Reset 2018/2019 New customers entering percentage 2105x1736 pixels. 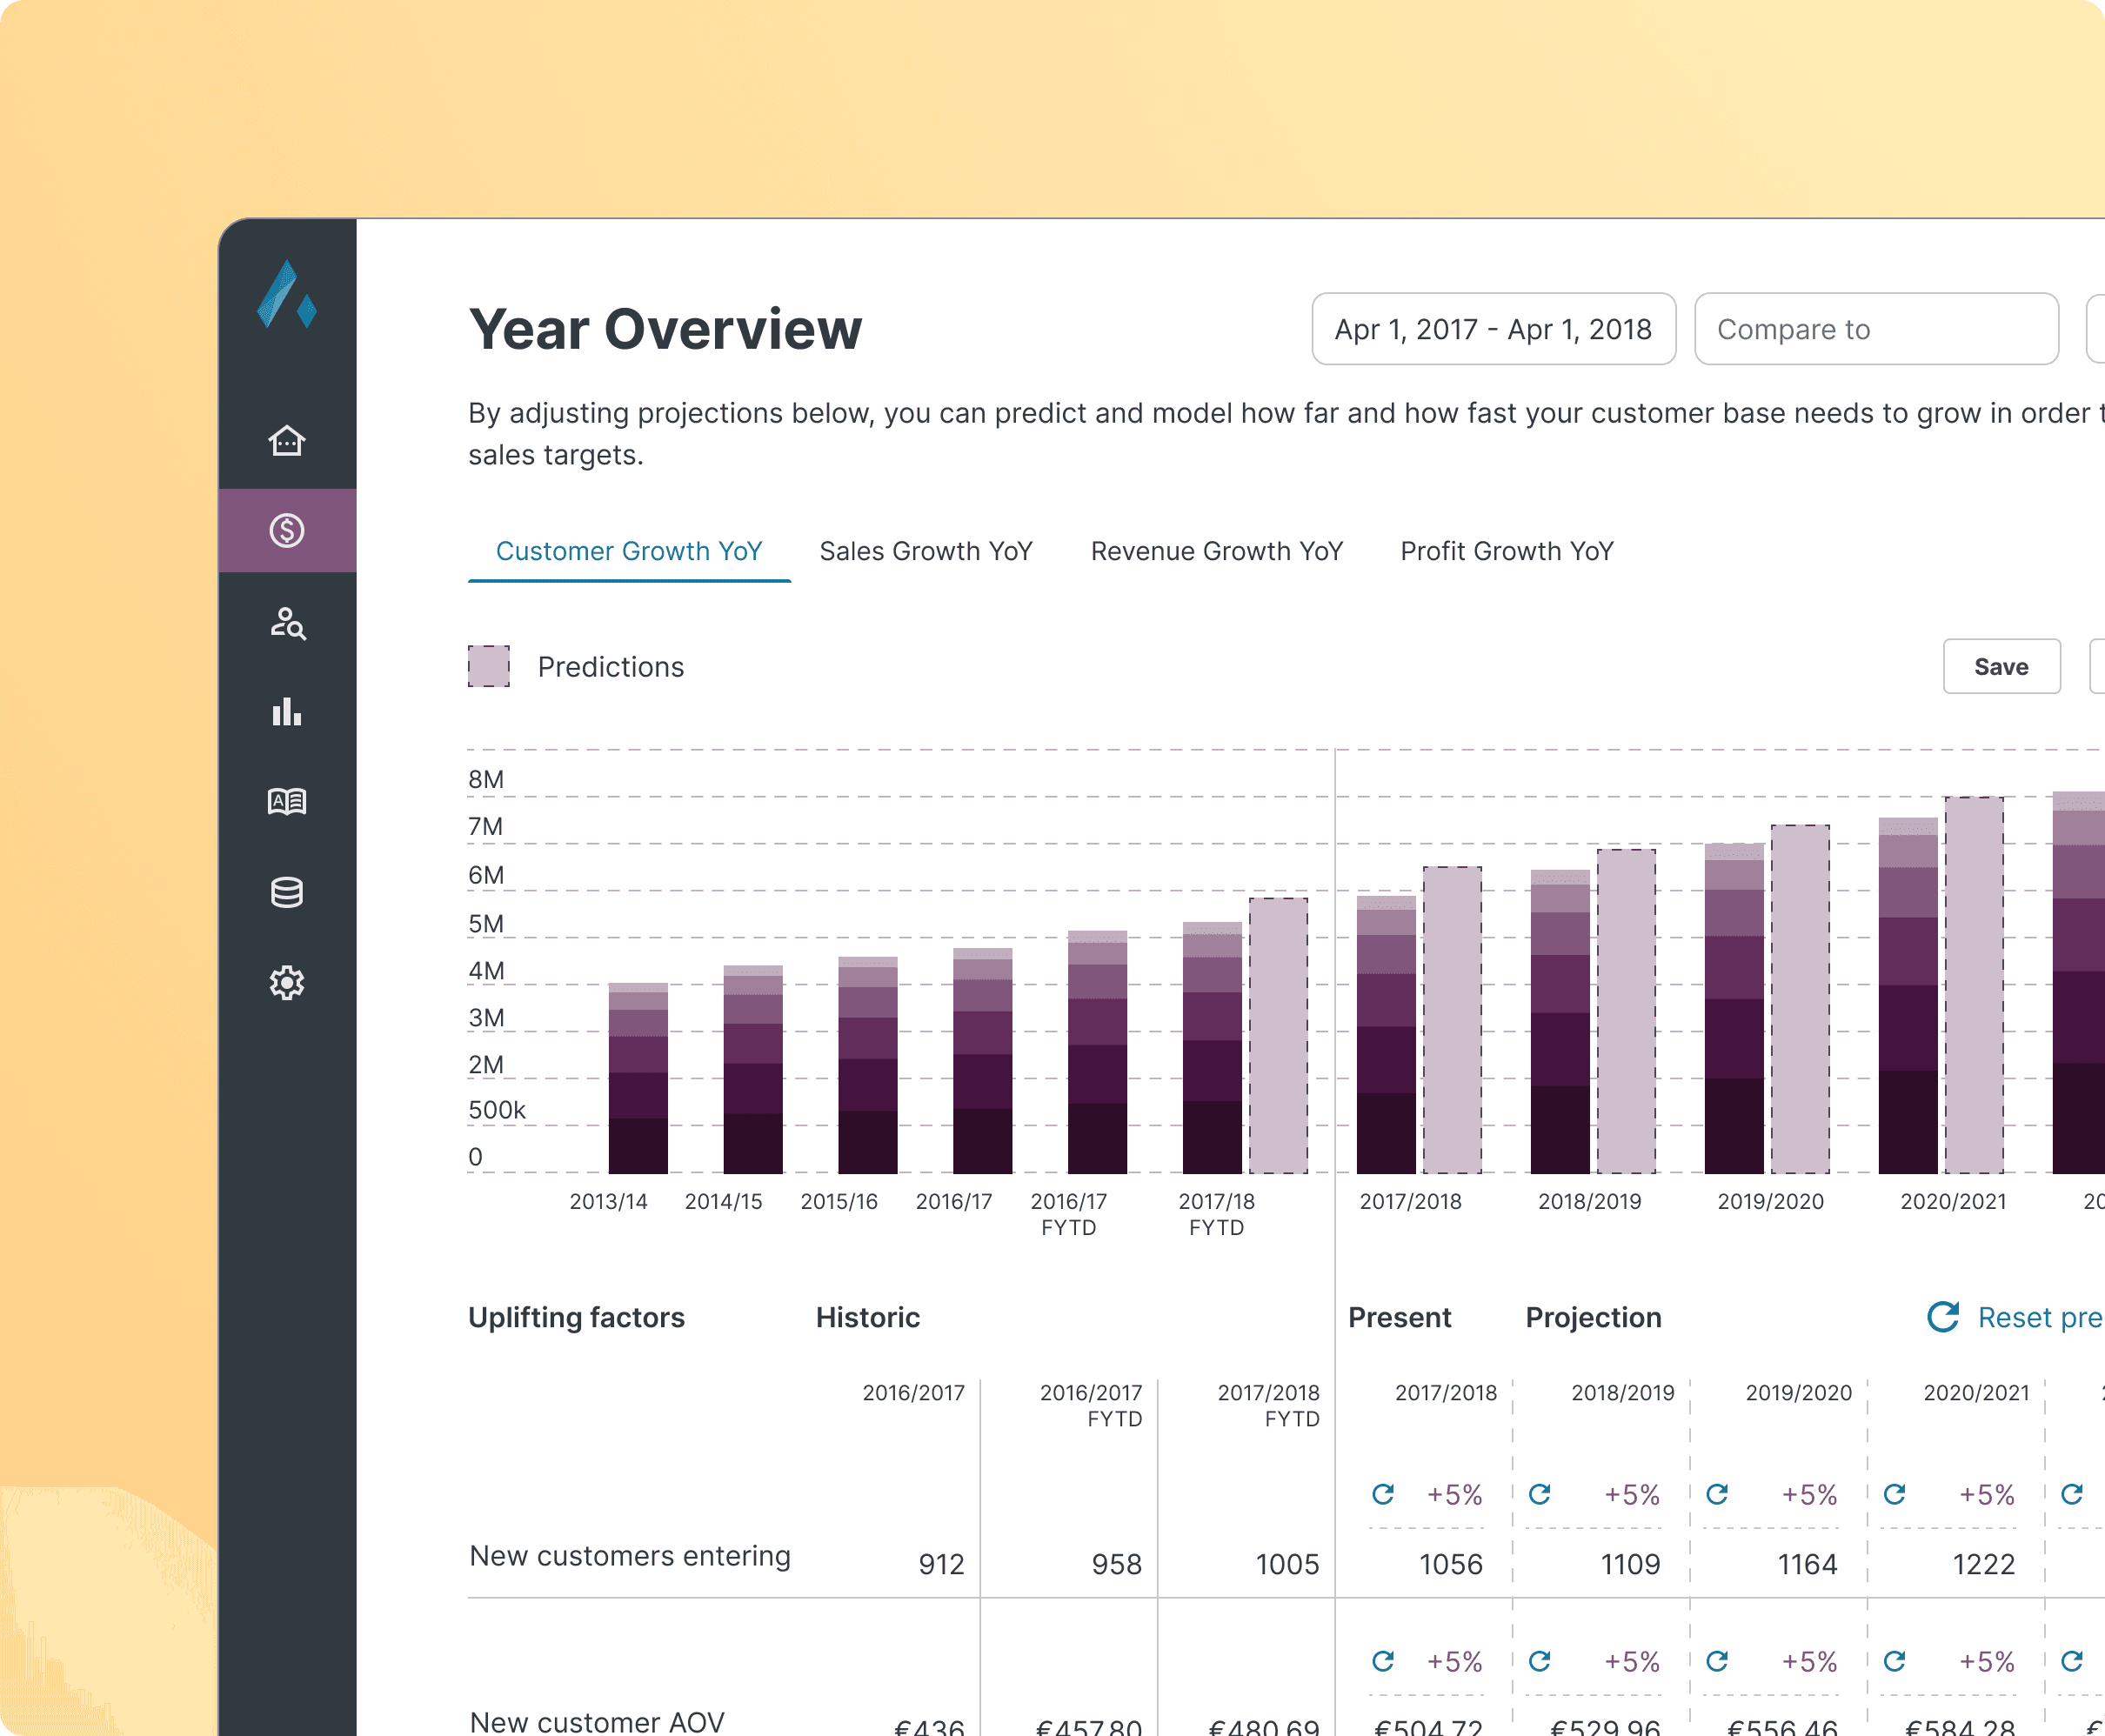1540,1494
